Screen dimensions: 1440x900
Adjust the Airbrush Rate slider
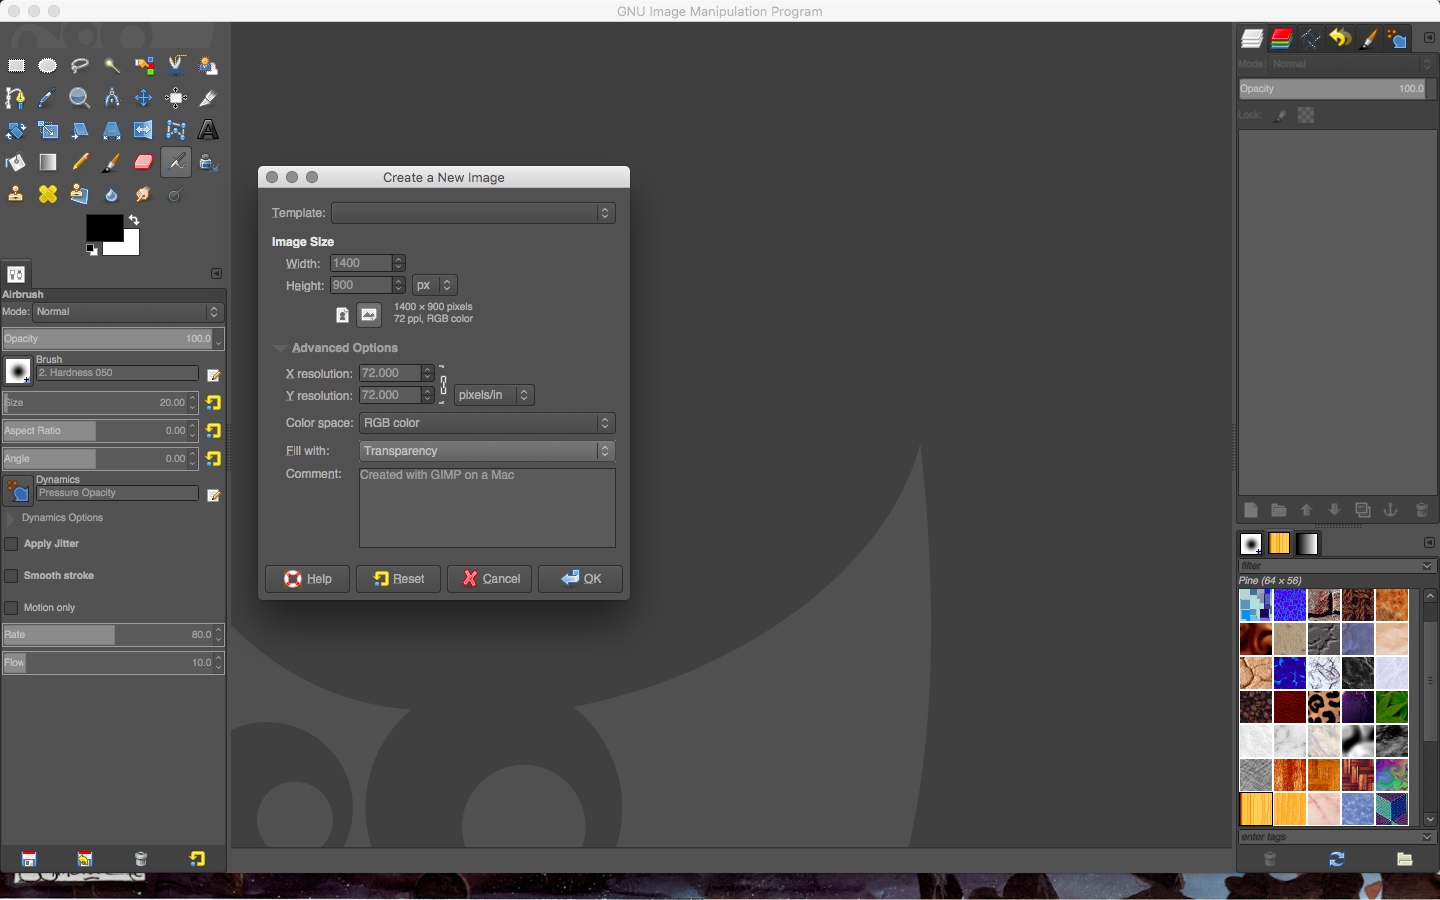click(113, 635)
